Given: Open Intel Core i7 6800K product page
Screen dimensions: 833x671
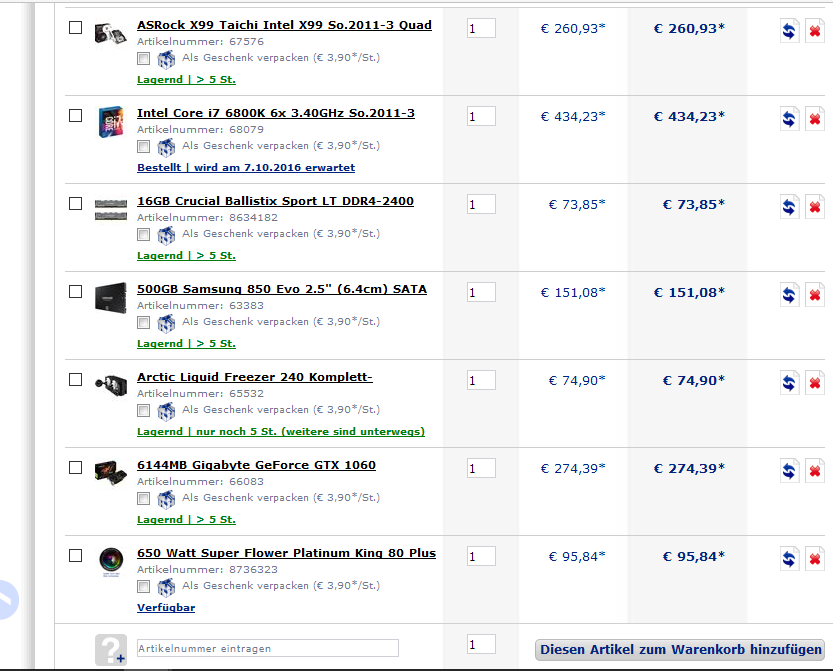Looking at the screenshot, I should click(x=276, y=113).
